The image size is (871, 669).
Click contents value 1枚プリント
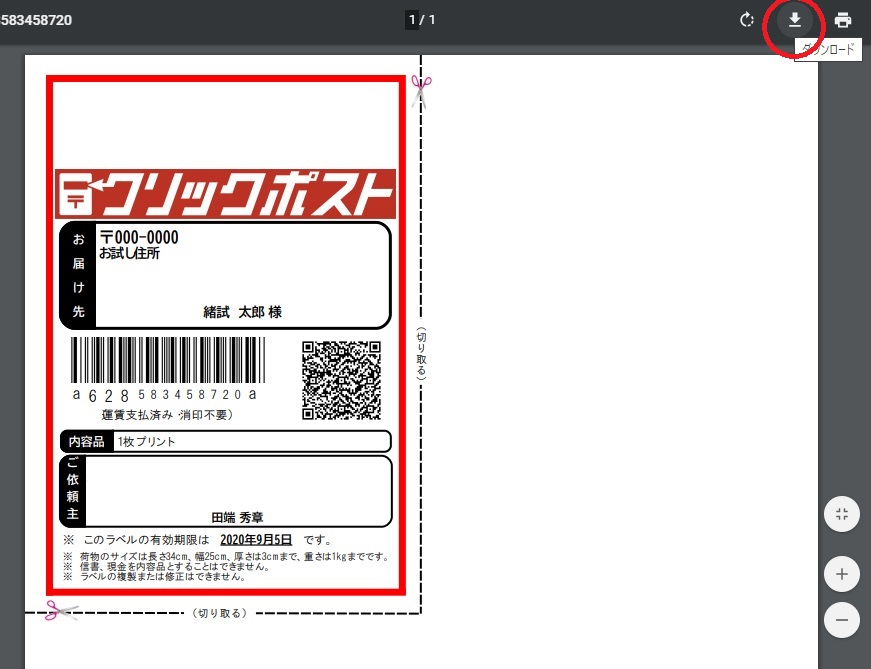tap(147, 442)
